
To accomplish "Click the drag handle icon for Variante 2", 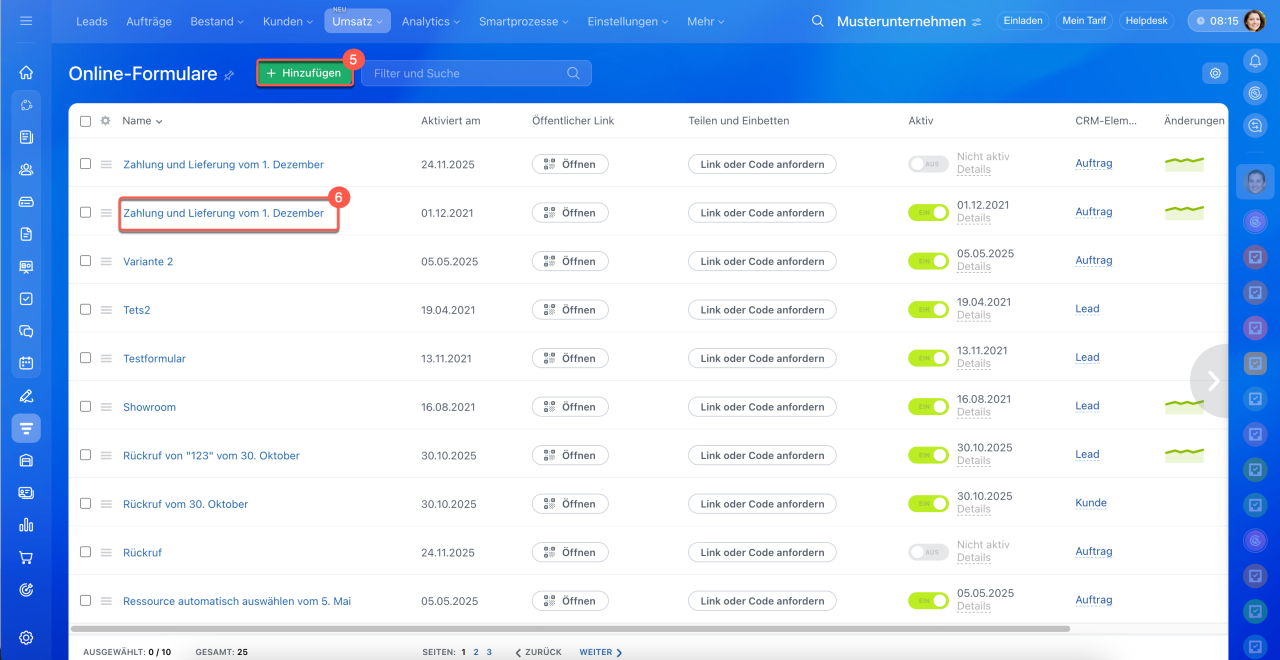I will pos(106,261).
